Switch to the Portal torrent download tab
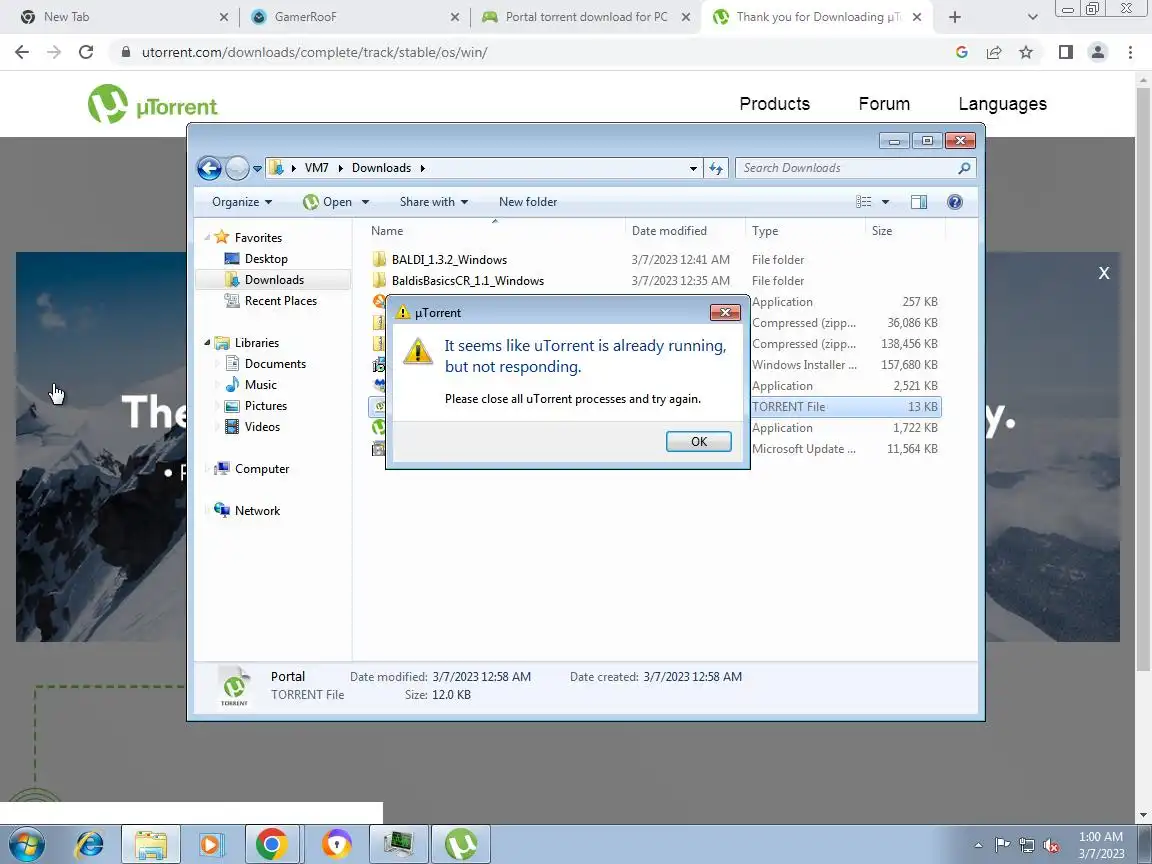 coord(586,17)
